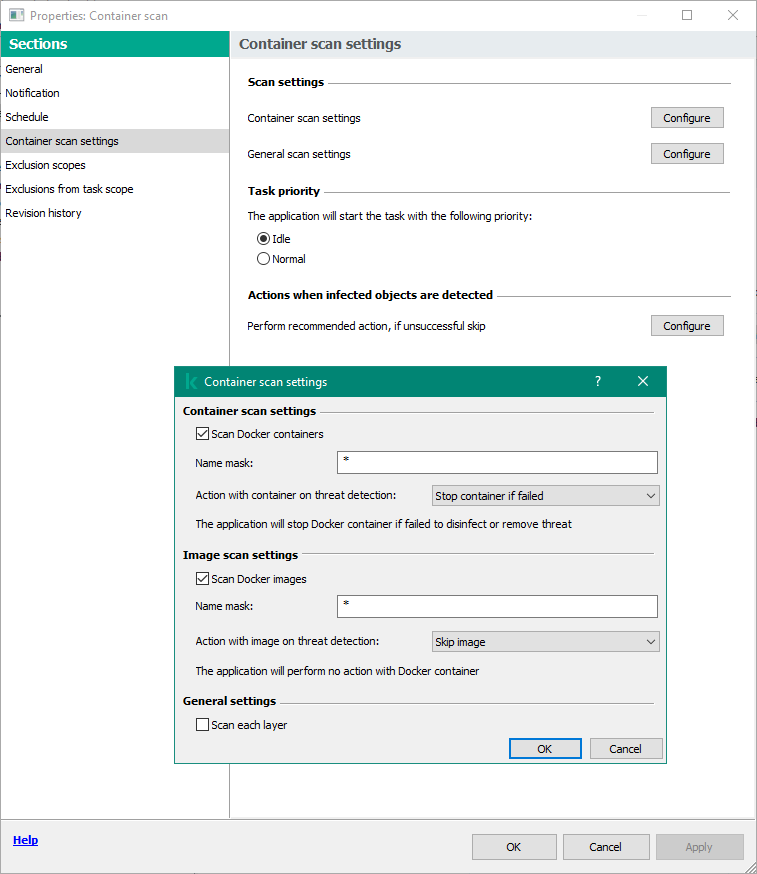The height and width of the screenshot is (874, 757).
Task: Open the Skip image action dropdown
Action: tap(545, 642)
